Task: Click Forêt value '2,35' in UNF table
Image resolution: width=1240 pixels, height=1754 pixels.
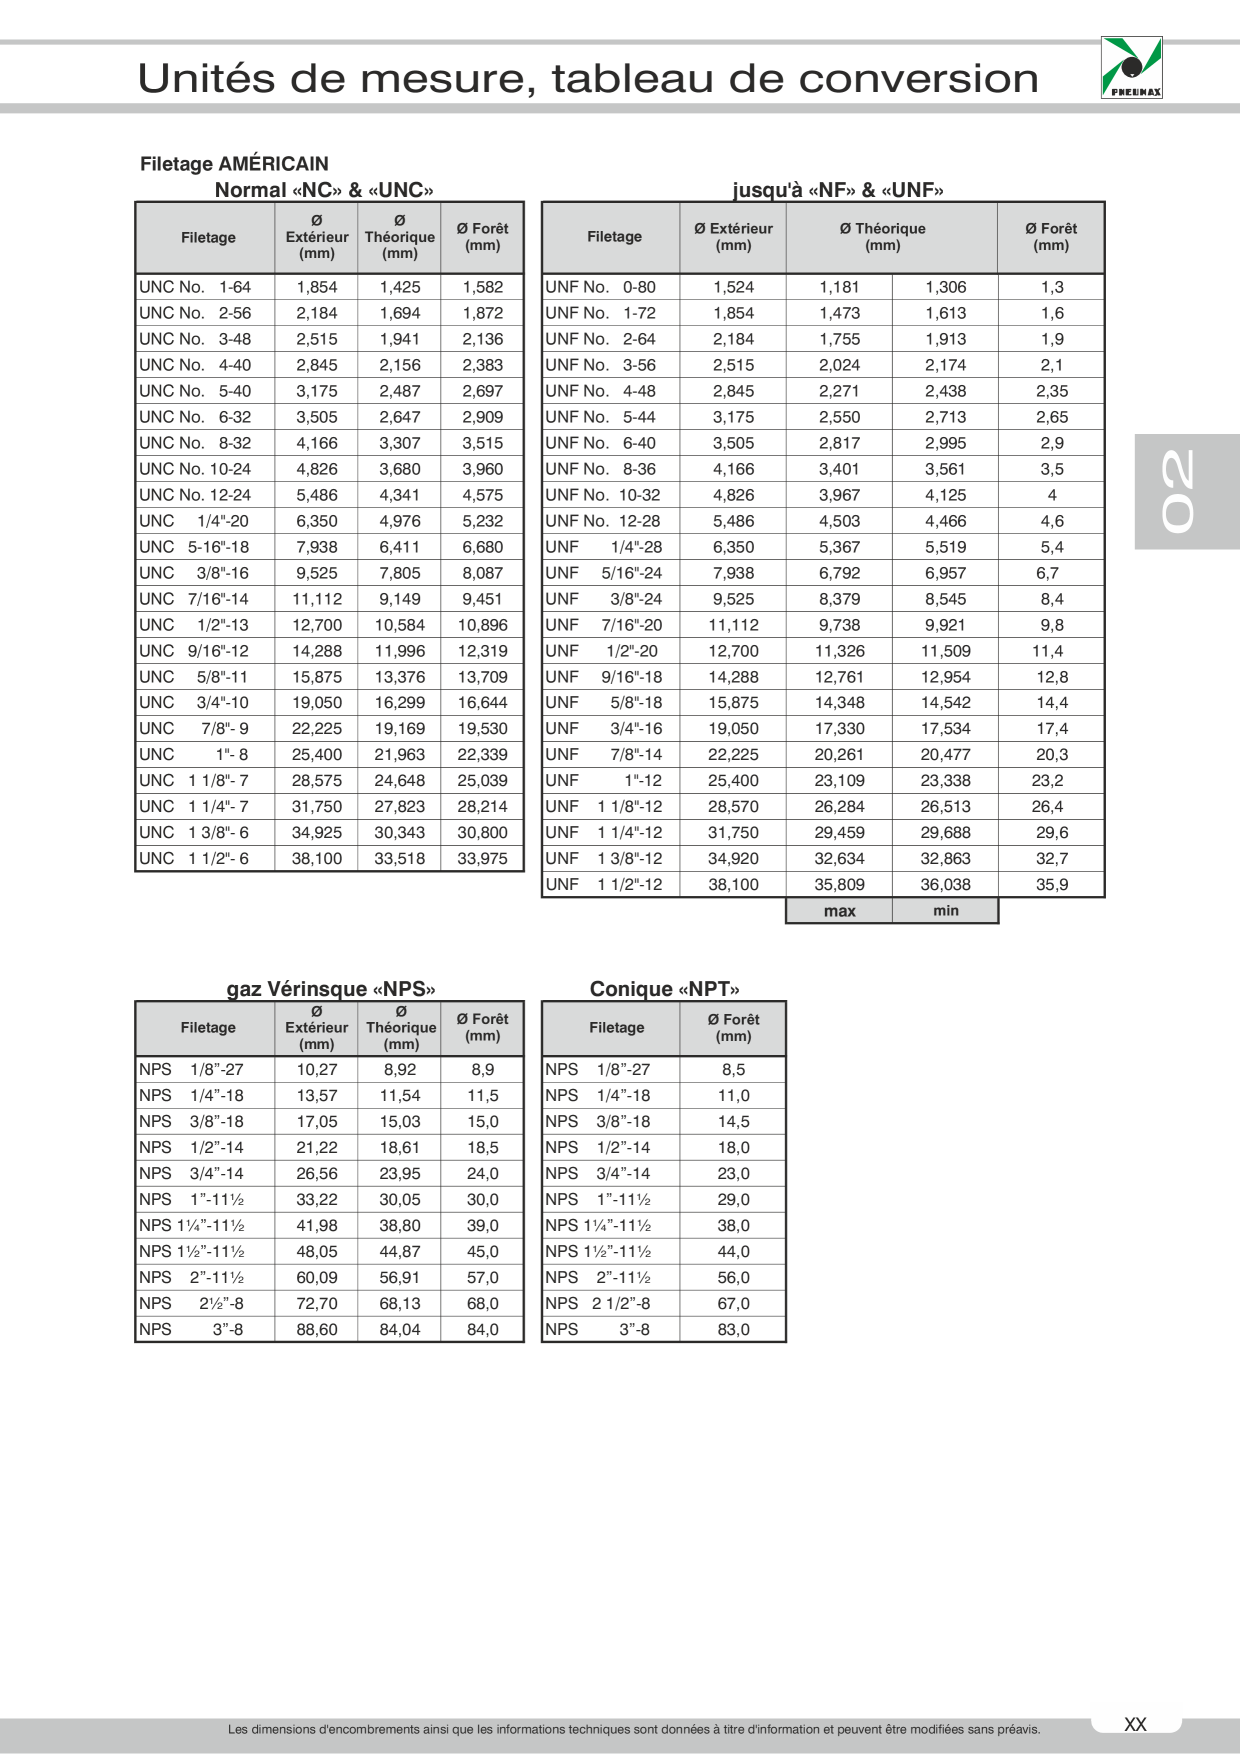Action: [1052, 391]
